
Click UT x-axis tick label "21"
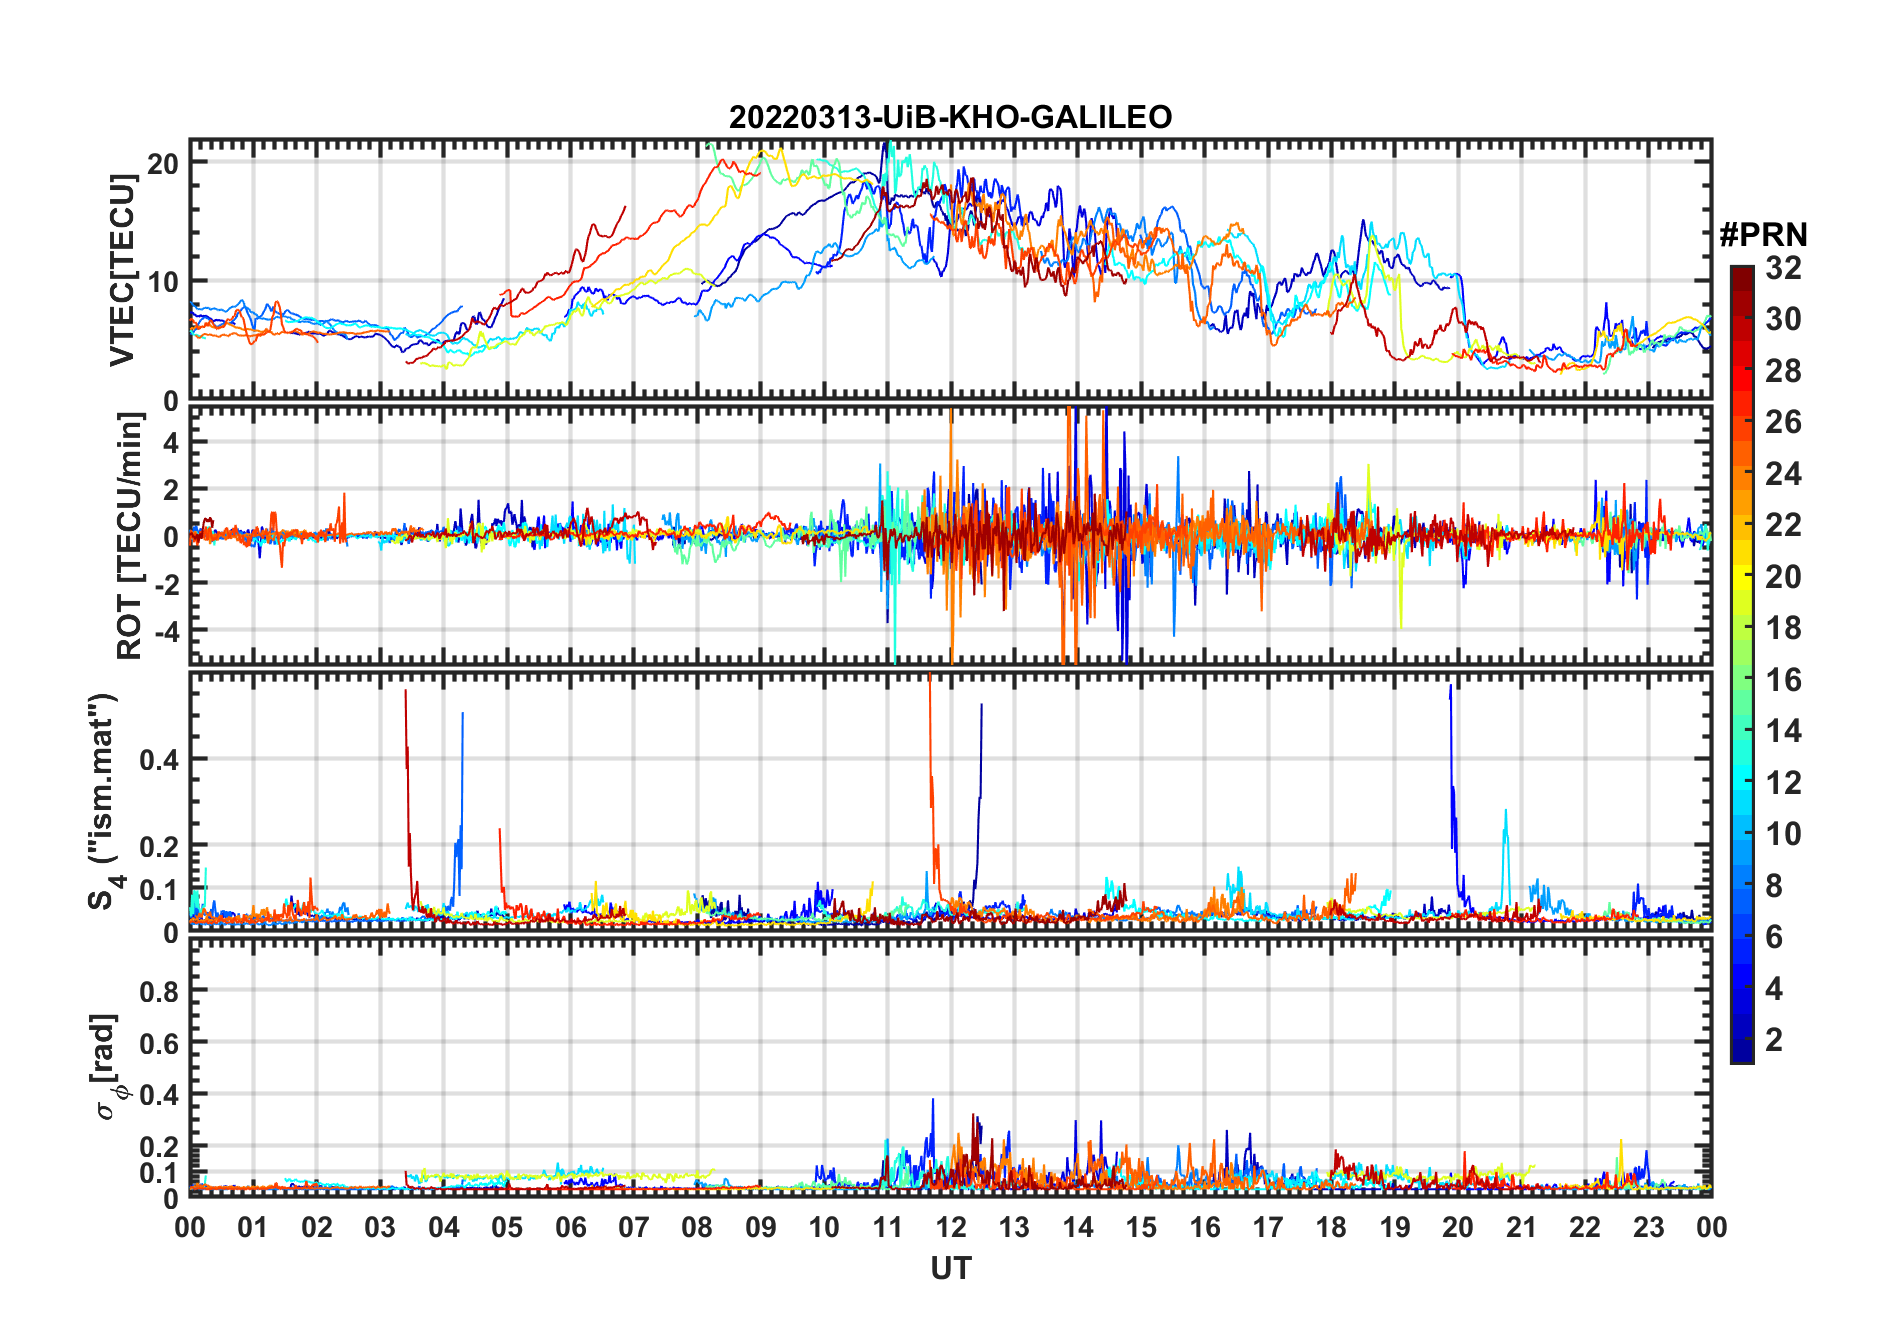click(x=1522, y=1228)
